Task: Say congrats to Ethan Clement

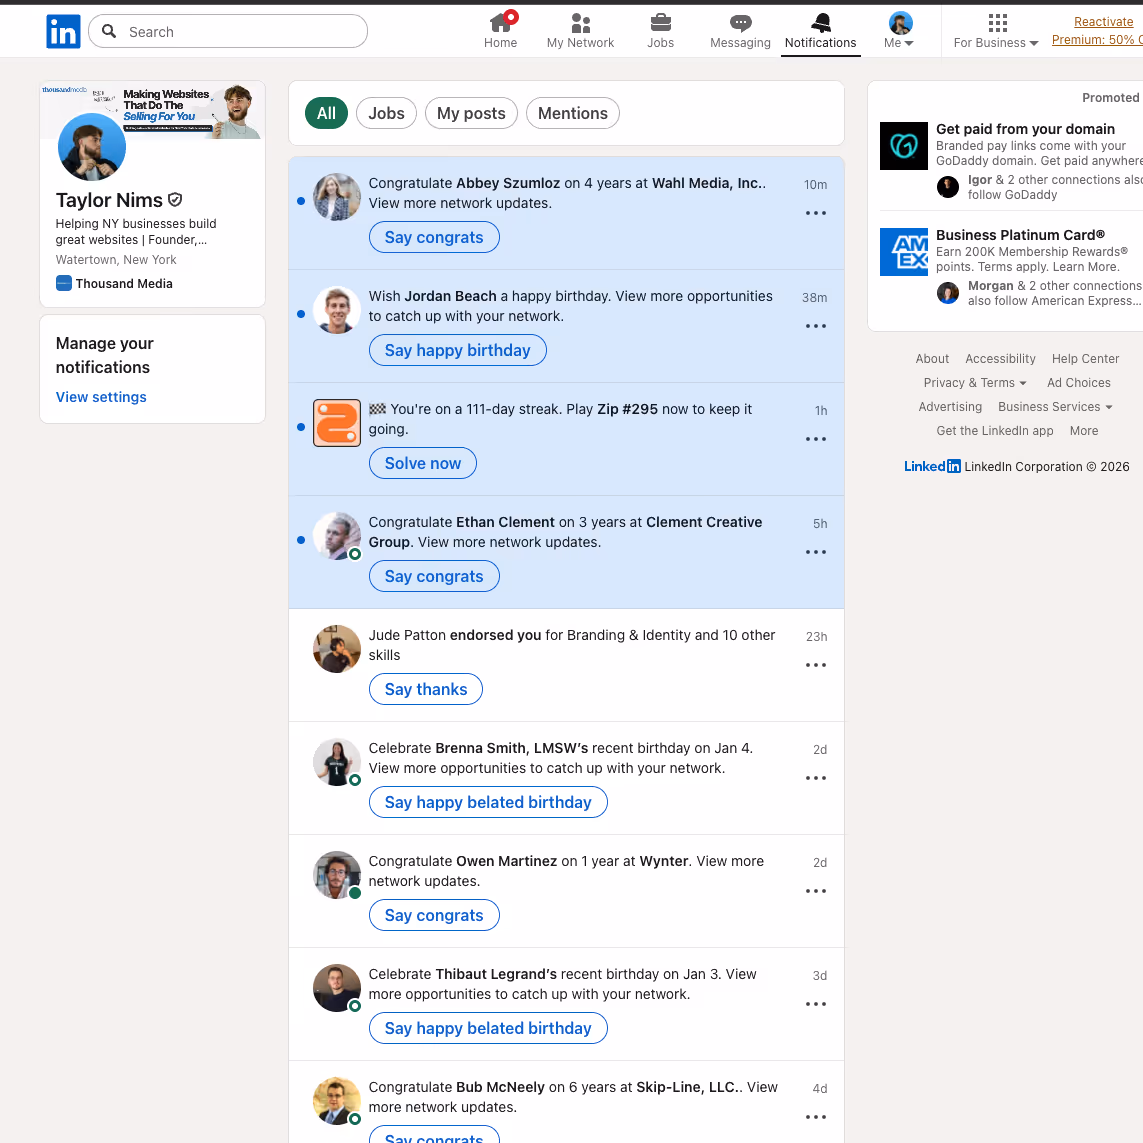Action: pyautogui.click(x=434, y=577)
